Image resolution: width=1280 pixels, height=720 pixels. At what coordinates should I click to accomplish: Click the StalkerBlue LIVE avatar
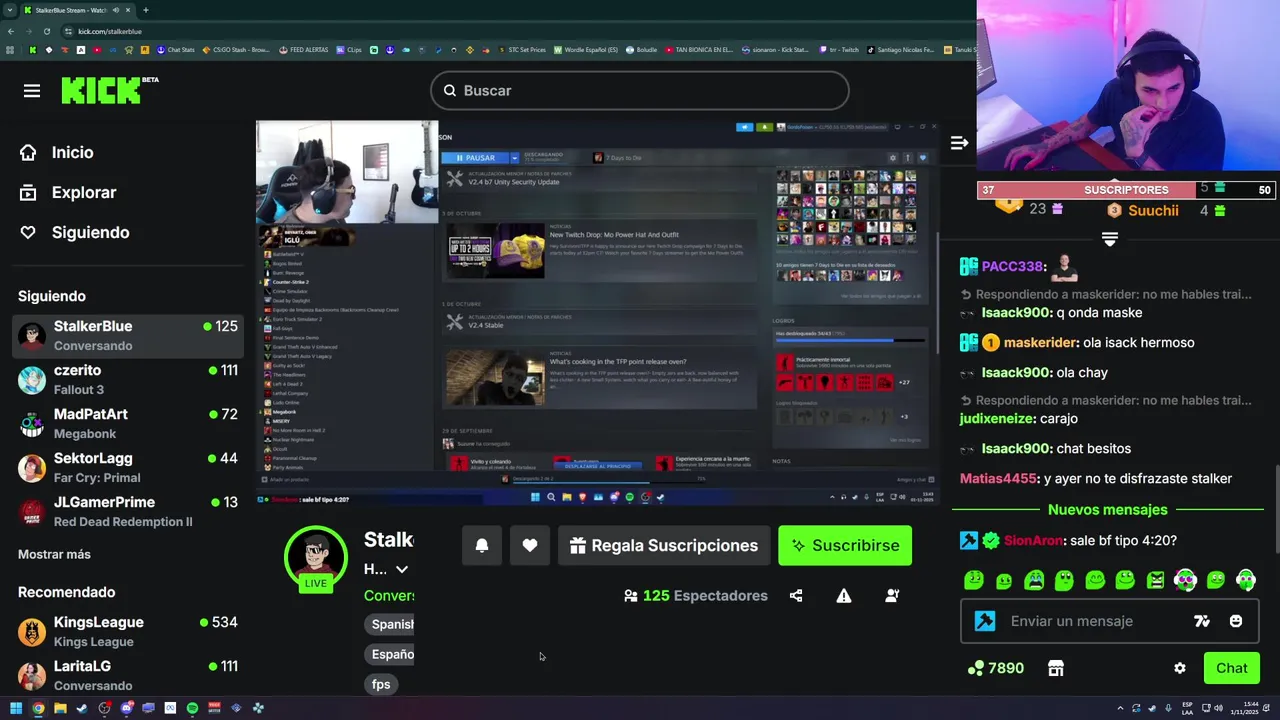pos(316,556)
